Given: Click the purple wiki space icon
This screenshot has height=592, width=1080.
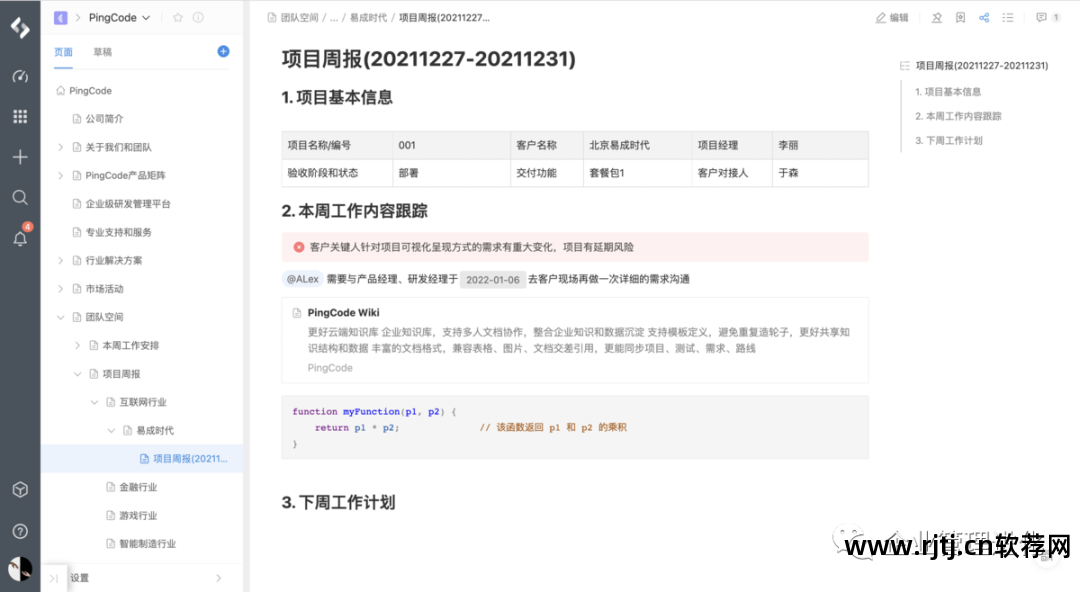Looking at the screenshot, I should pyautogui.click(x=61, y=18).
